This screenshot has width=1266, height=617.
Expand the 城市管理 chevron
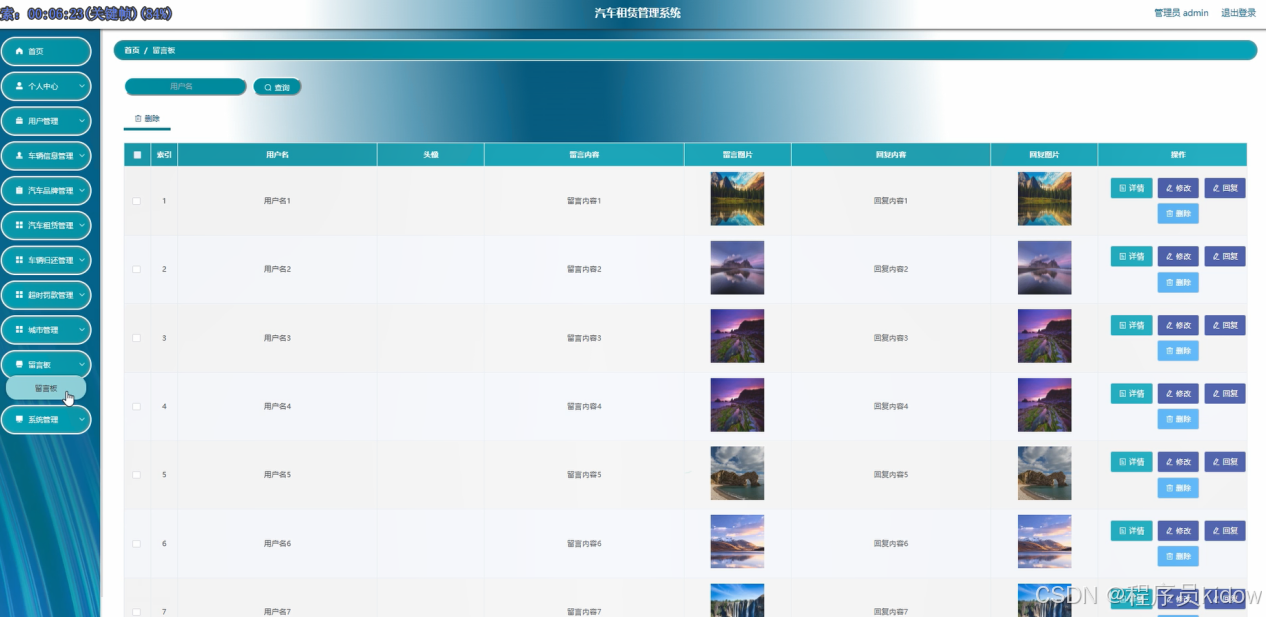[x=82, y=330]
